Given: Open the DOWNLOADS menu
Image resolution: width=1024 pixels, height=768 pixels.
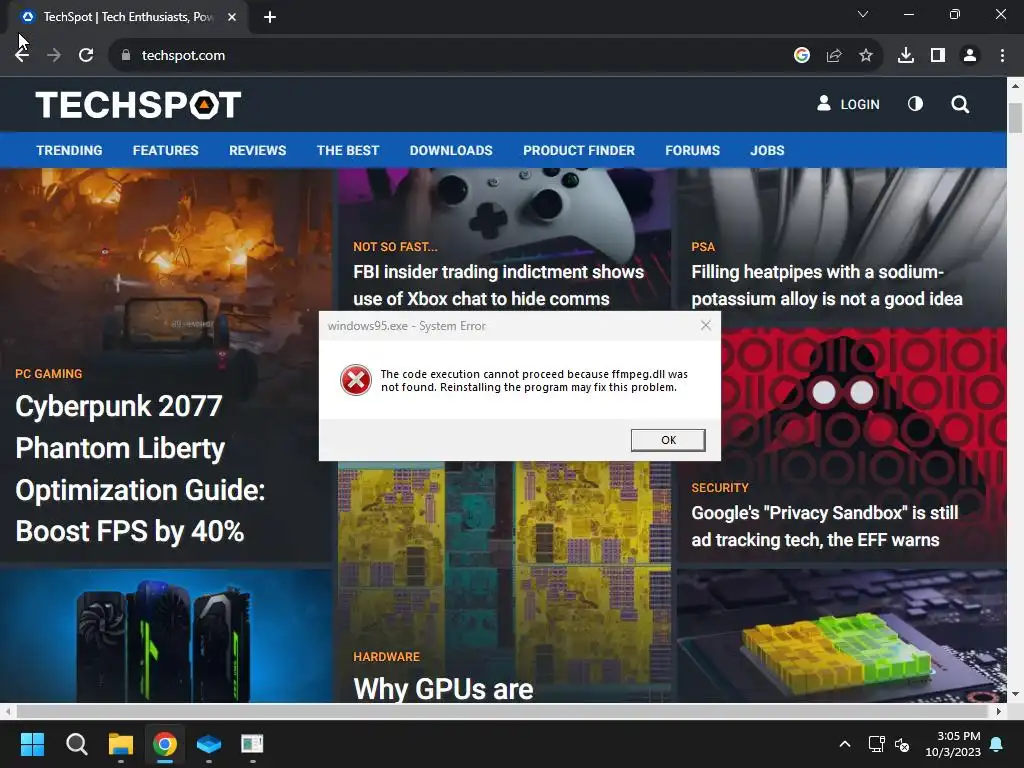Looking at the screenshot, I should 451,150.
